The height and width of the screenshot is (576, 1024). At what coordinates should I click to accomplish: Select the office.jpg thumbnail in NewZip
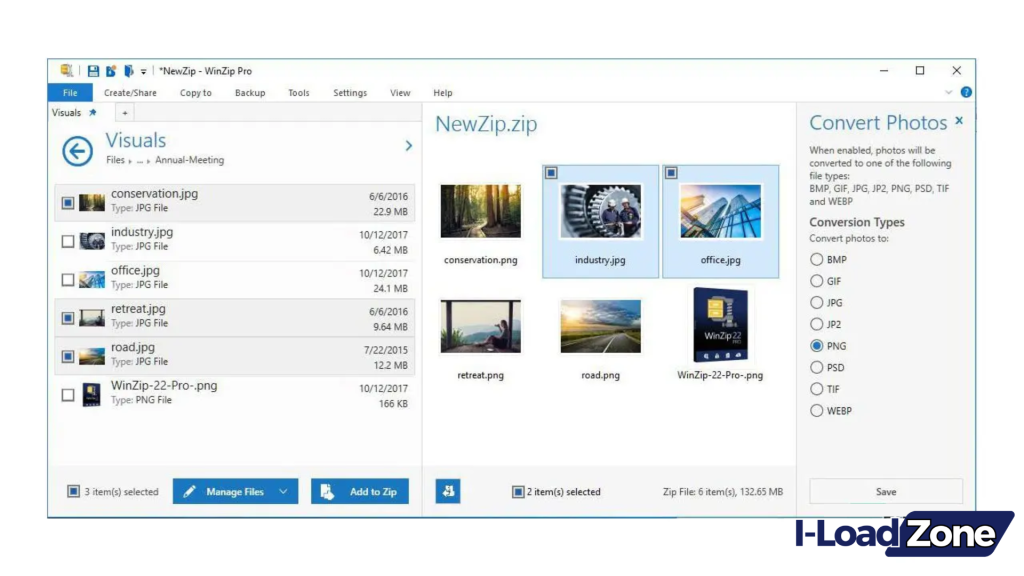(x=720, y=211)
